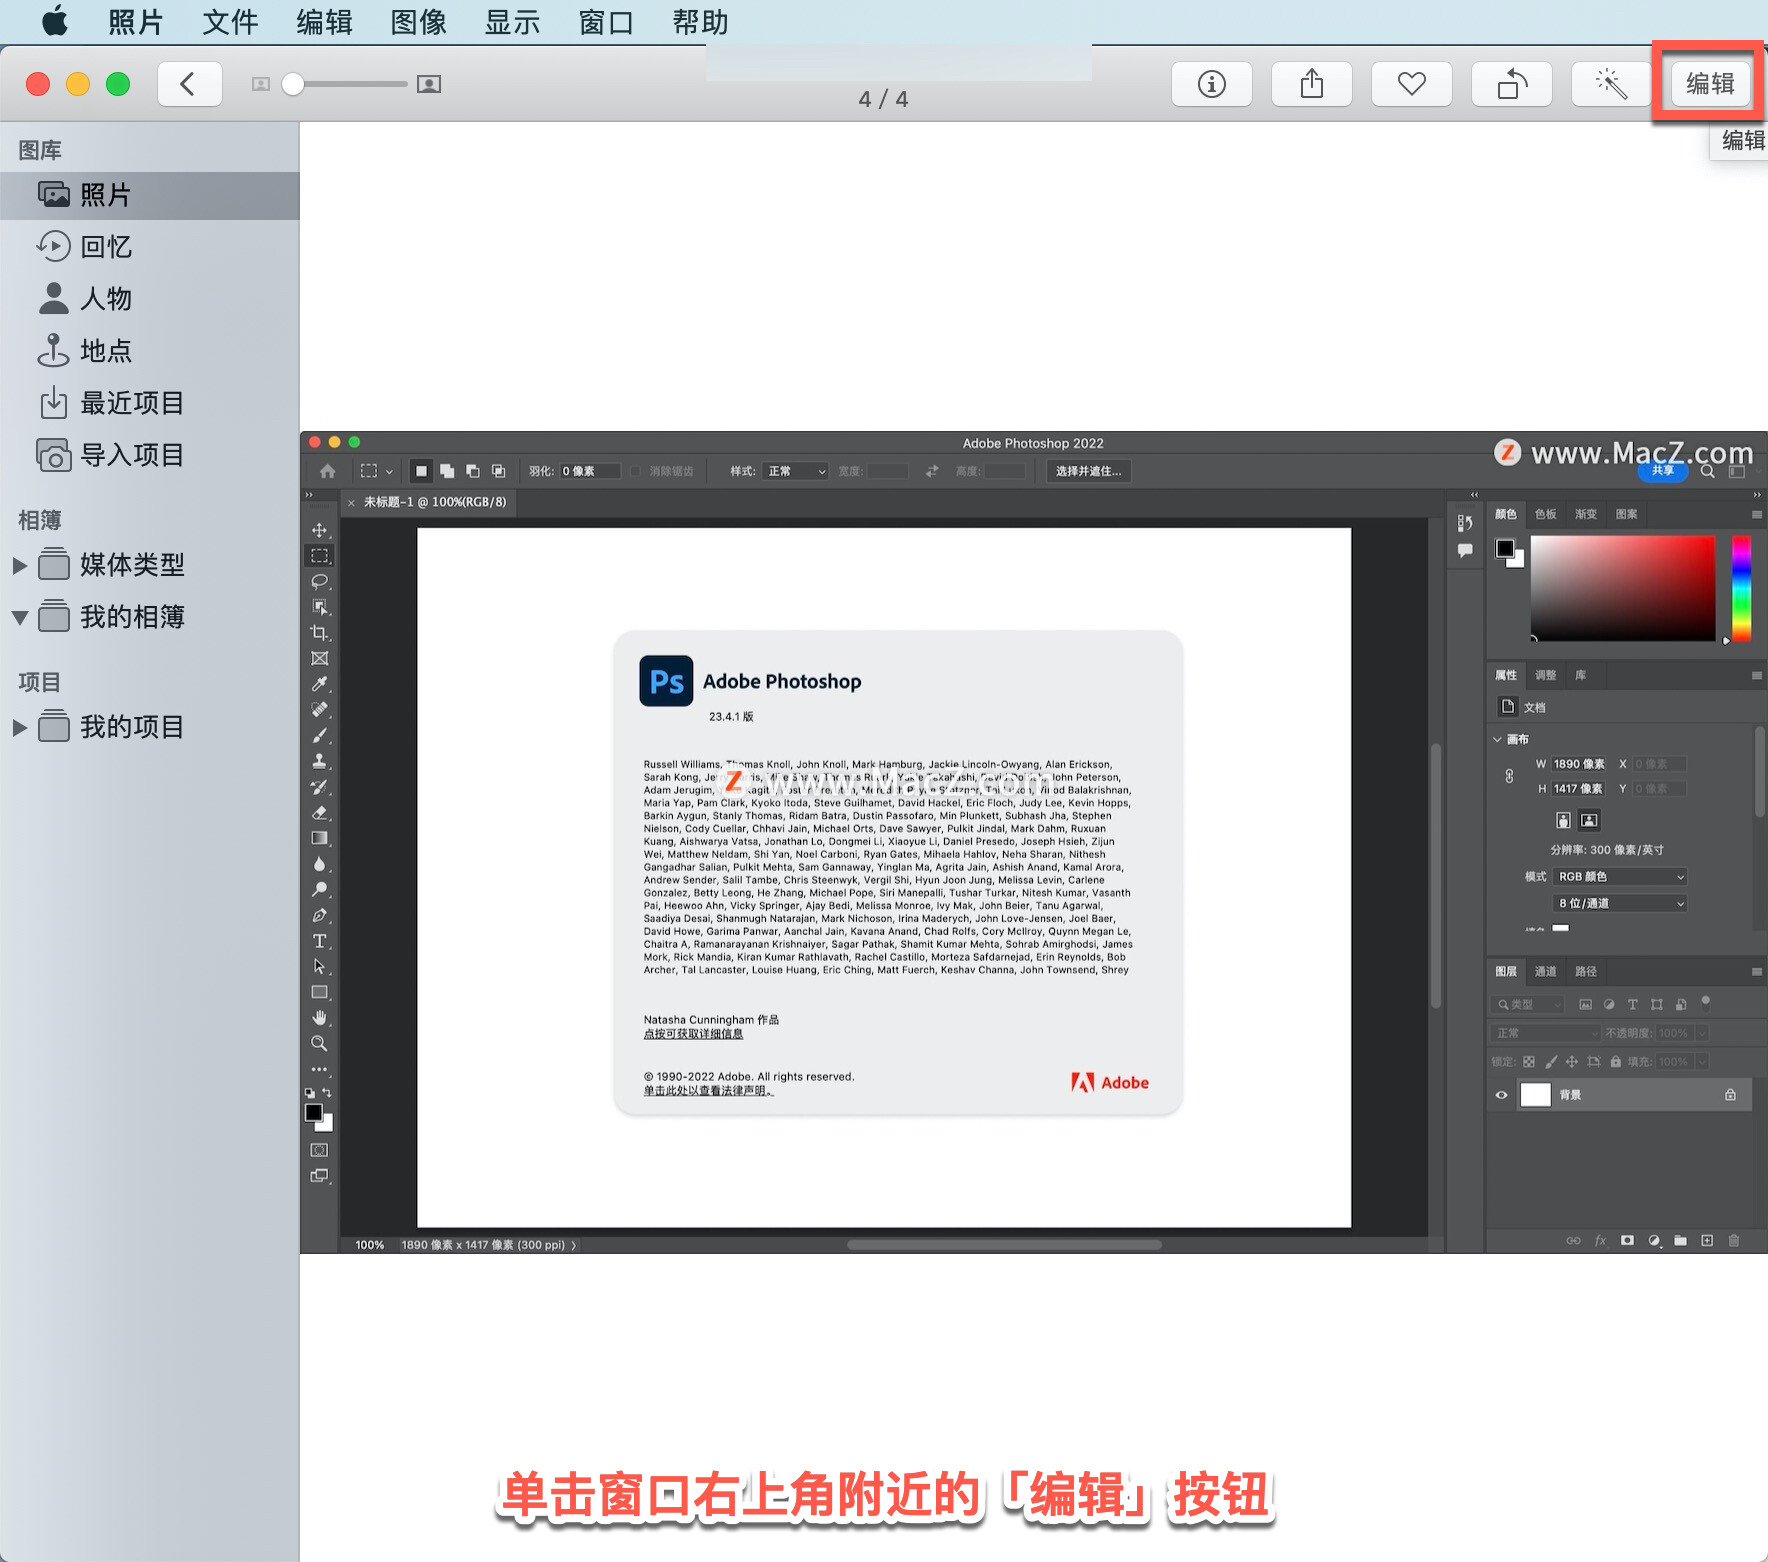1768x1562 pixels.
Task: Toggle the eye icon of the 背景 layer
Action: [1501, 1095]
